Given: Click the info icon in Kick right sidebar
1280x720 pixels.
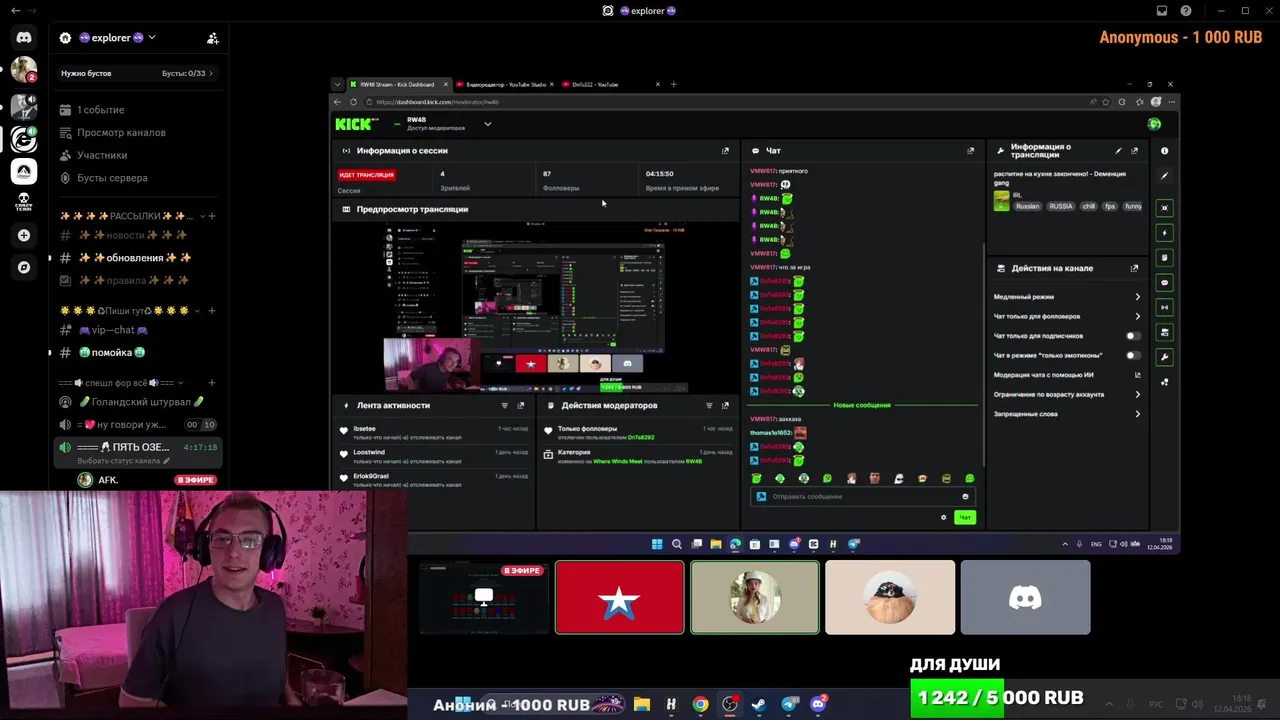Looking at the screenshot, I should 1164,151.
